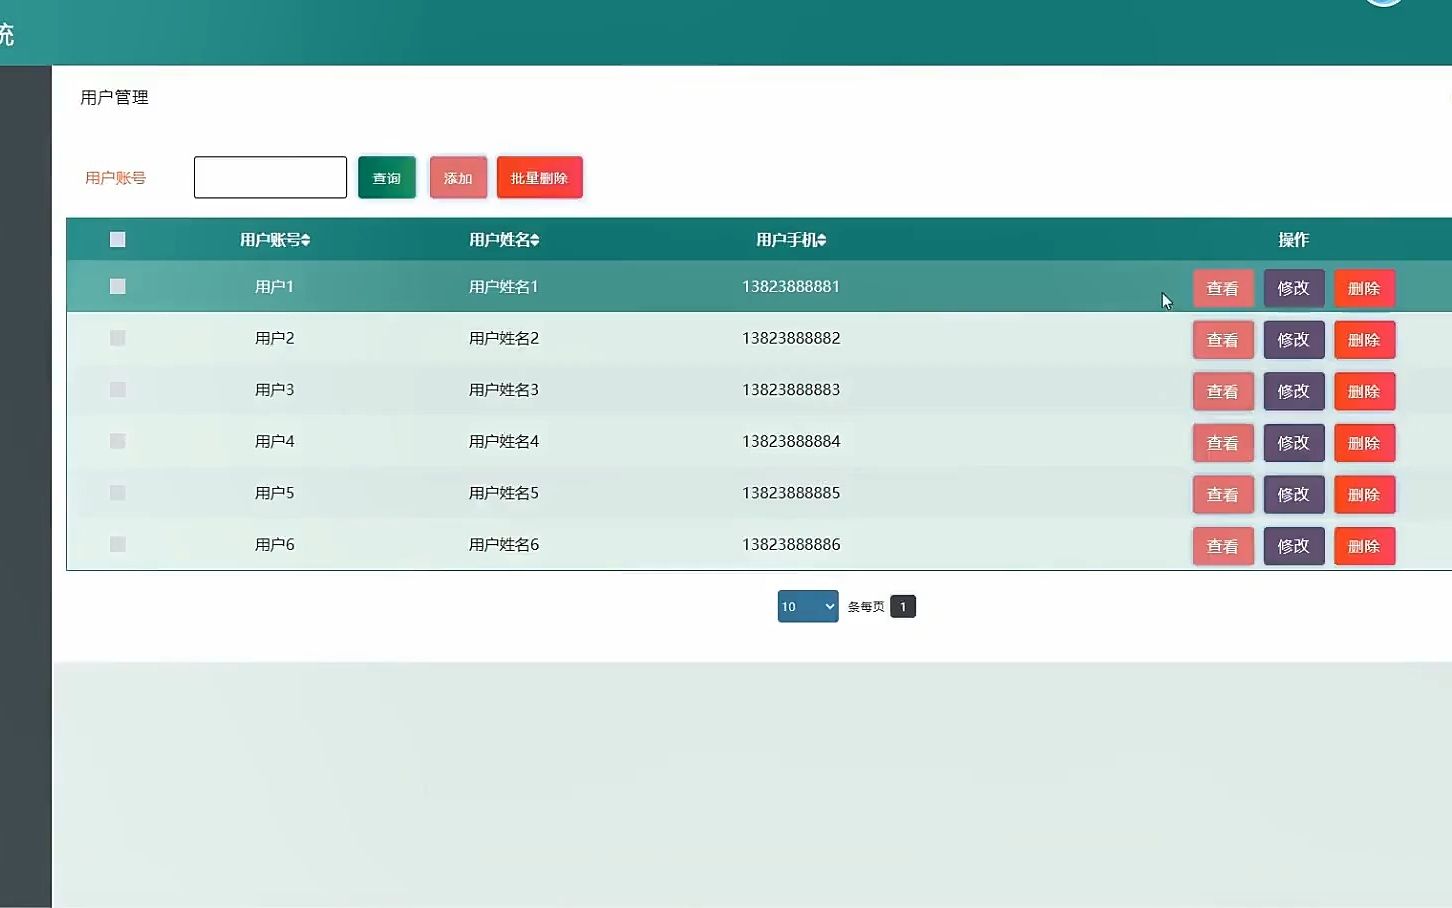Sort table by 用户账号 column
This screenshot has height=908, width=1452.
275,240
